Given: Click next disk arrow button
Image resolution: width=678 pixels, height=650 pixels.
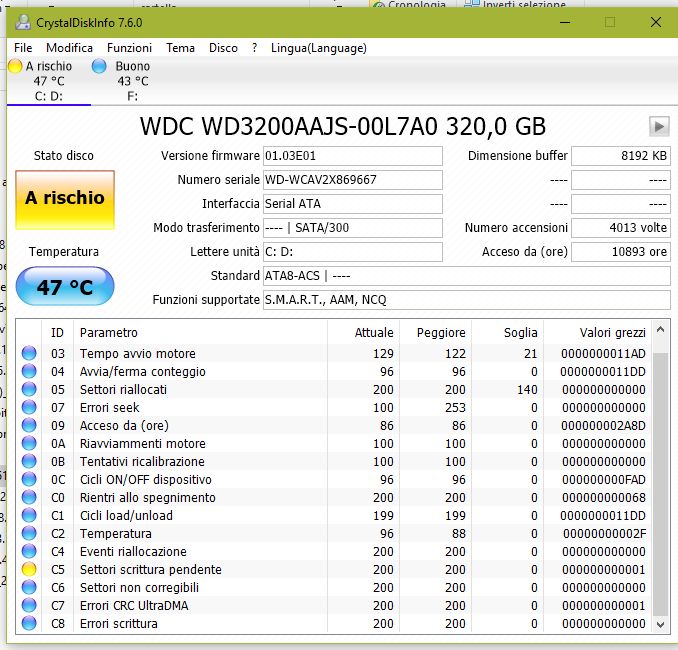Looking at the screenshot, I should pyautogui.click(x=659, y=127).
